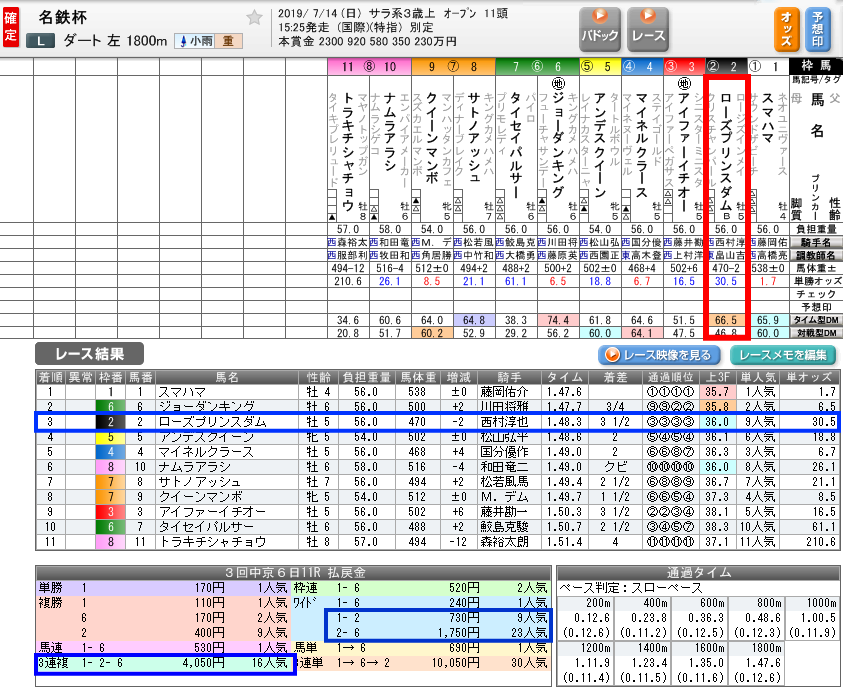Image resolution: width=843 pixels, height=689 pixels.
Task: Open the パドック video button
Action: click(x=600, y=29)
